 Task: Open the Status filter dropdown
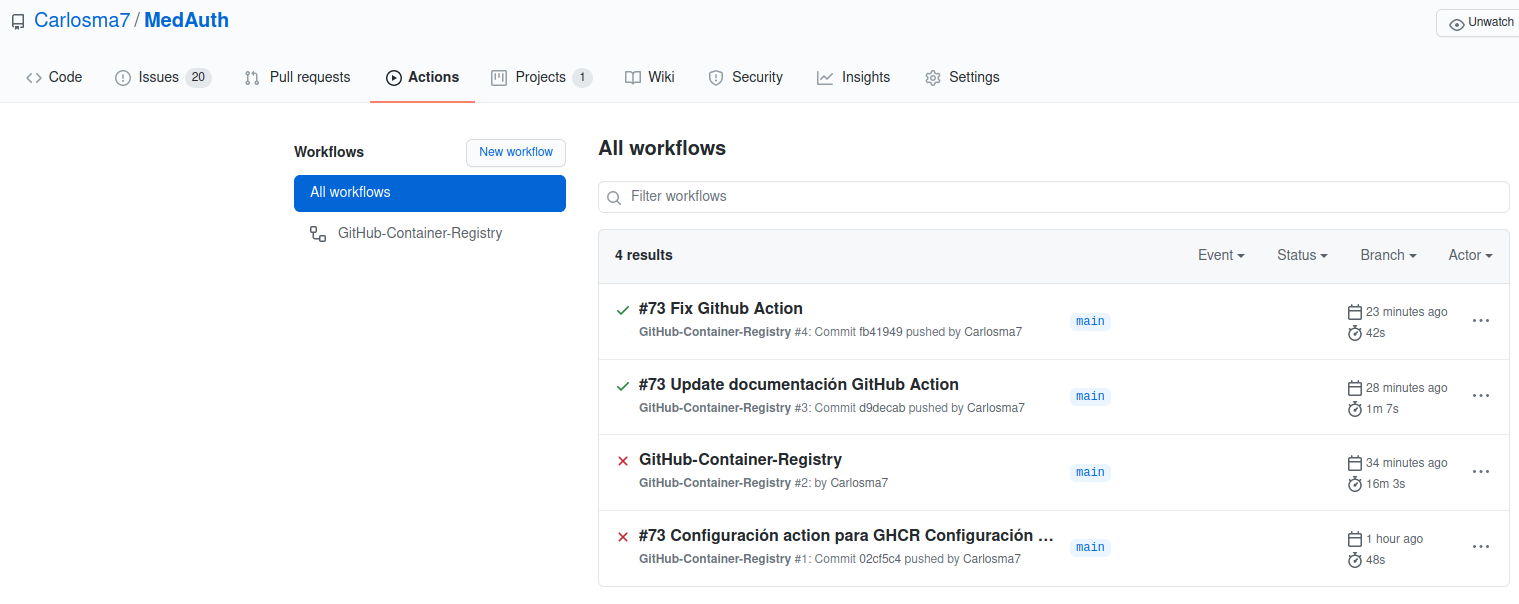[1302, 255]
